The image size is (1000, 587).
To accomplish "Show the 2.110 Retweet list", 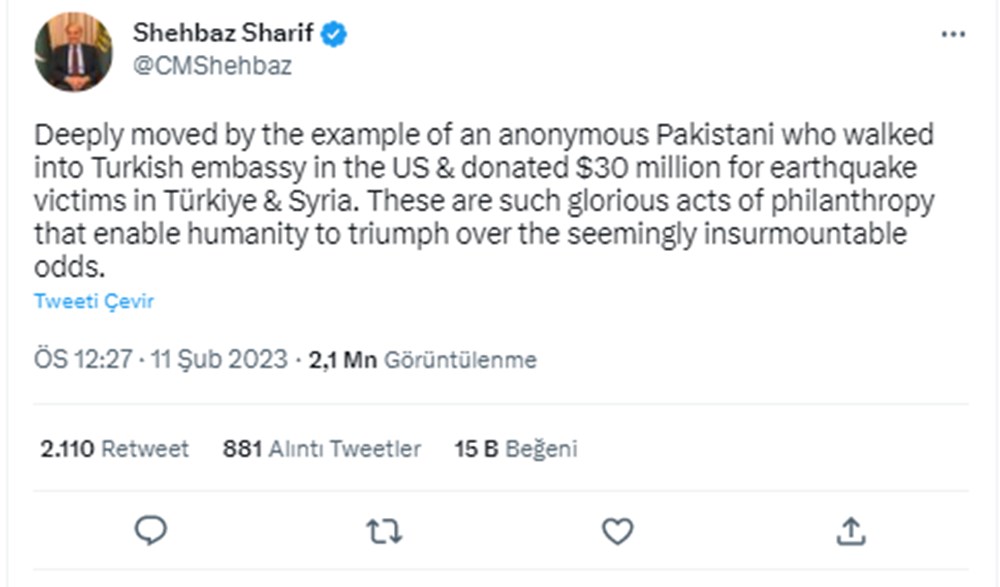I will pyautogui.click(x=114, y=449).
